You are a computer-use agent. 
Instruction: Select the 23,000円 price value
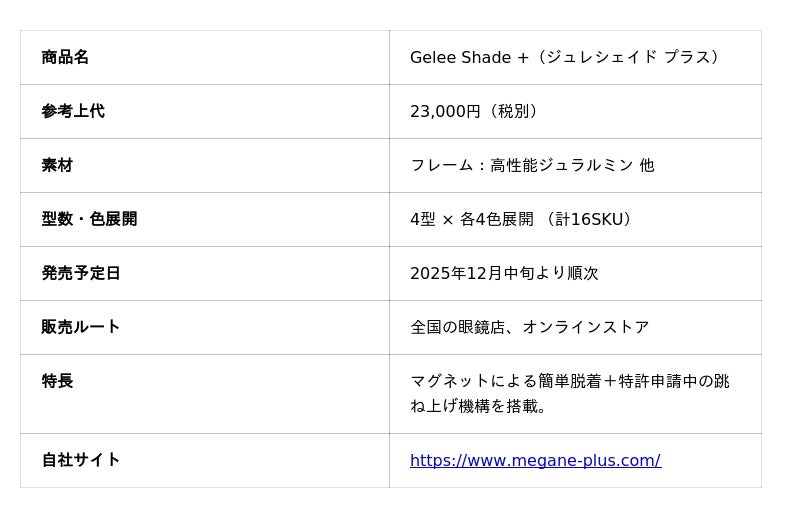click(x=445, y=111)
